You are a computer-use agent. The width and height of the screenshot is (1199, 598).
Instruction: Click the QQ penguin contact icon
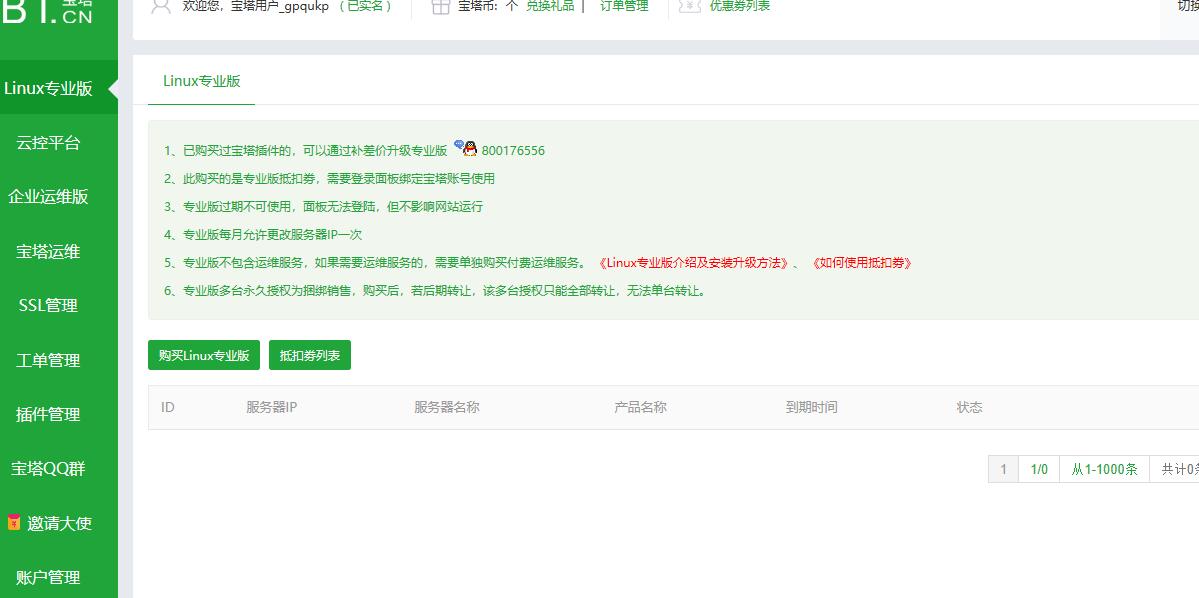pyautogui.click(x=465, y=148)
